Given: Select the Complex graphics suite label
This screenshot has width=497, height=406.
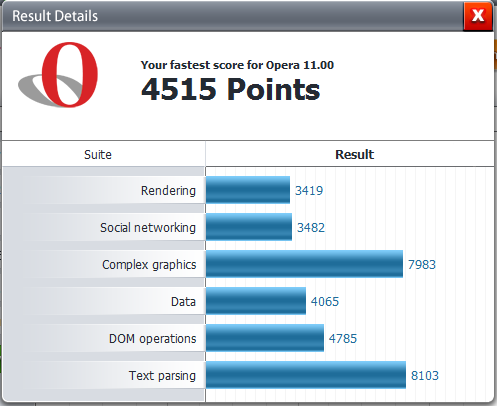Looking at the screenshot, I should coord(149,264).
